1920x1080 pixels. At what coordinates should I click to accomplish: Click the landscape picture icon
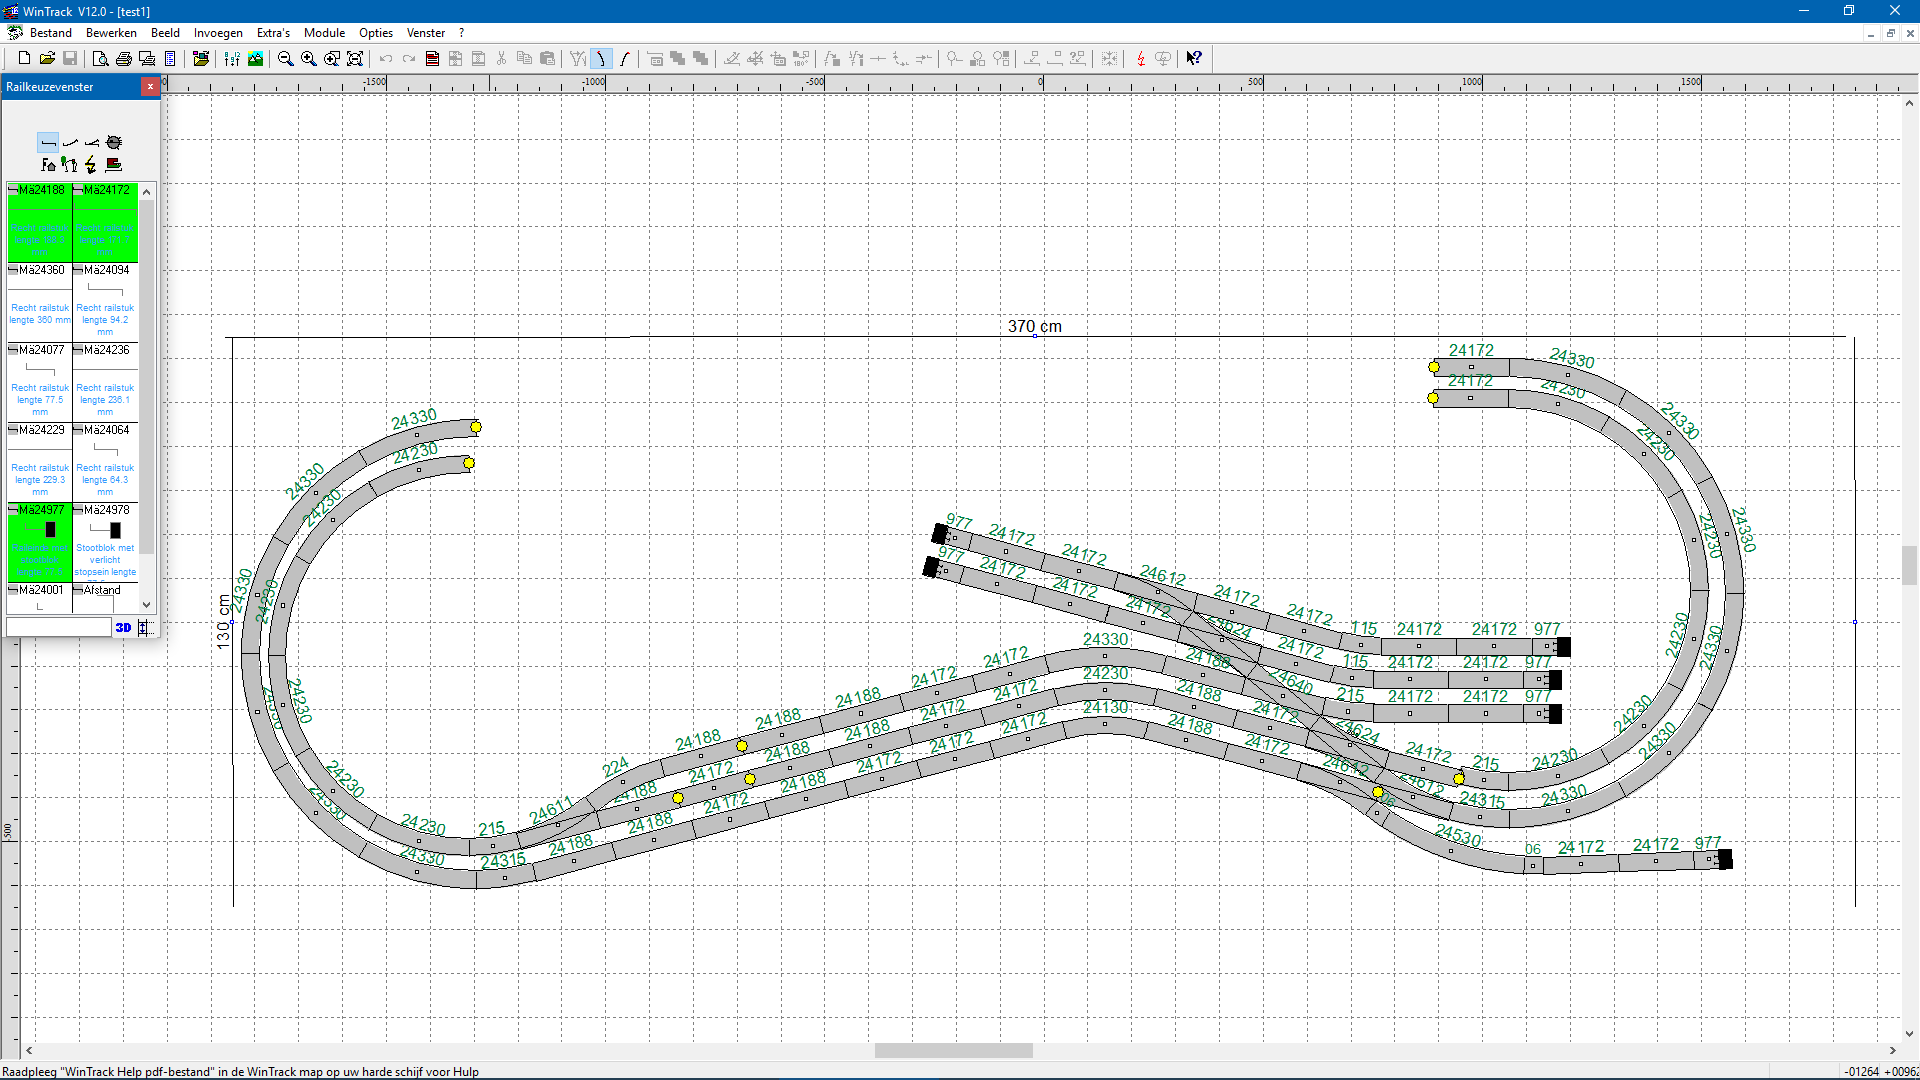coord(256,59)
